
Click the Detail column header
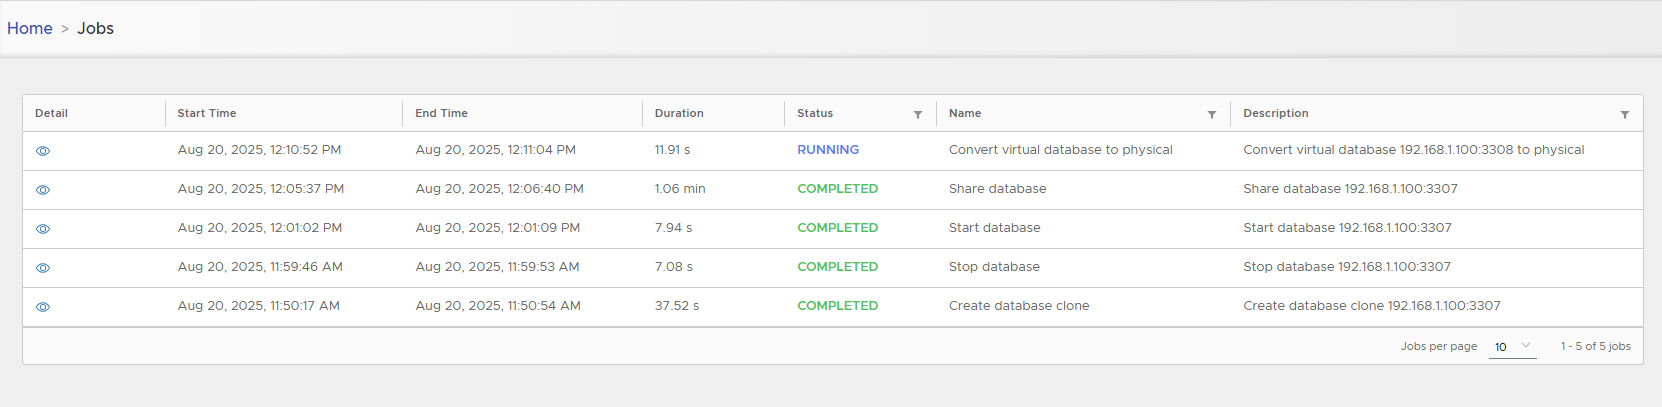(x=51, y=113)
